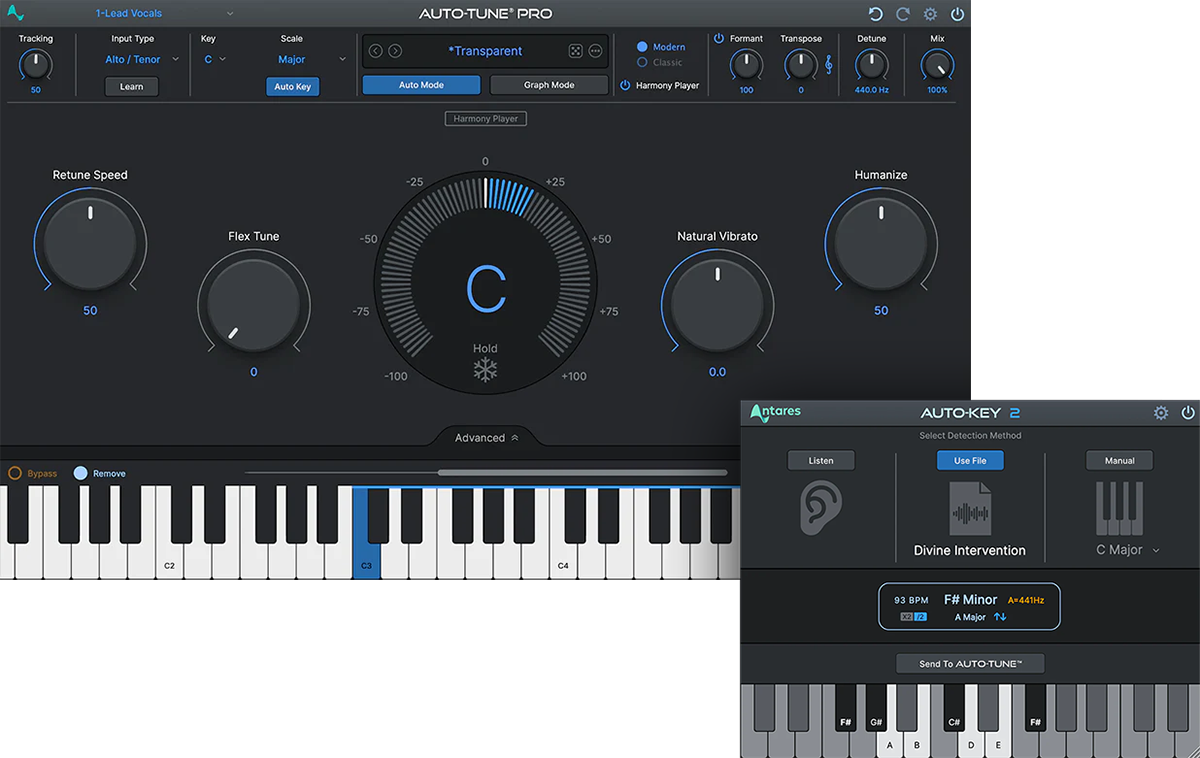Click the C# key on Auto-Key keyboard
The image size is (1200, 758).
(x=954, y=708)
